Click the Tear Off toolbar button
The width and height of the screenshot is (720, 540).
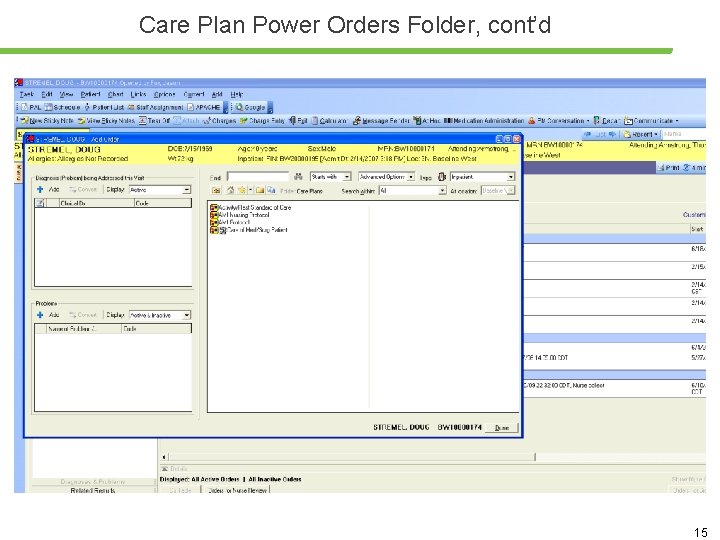click(x=155, y=121)
